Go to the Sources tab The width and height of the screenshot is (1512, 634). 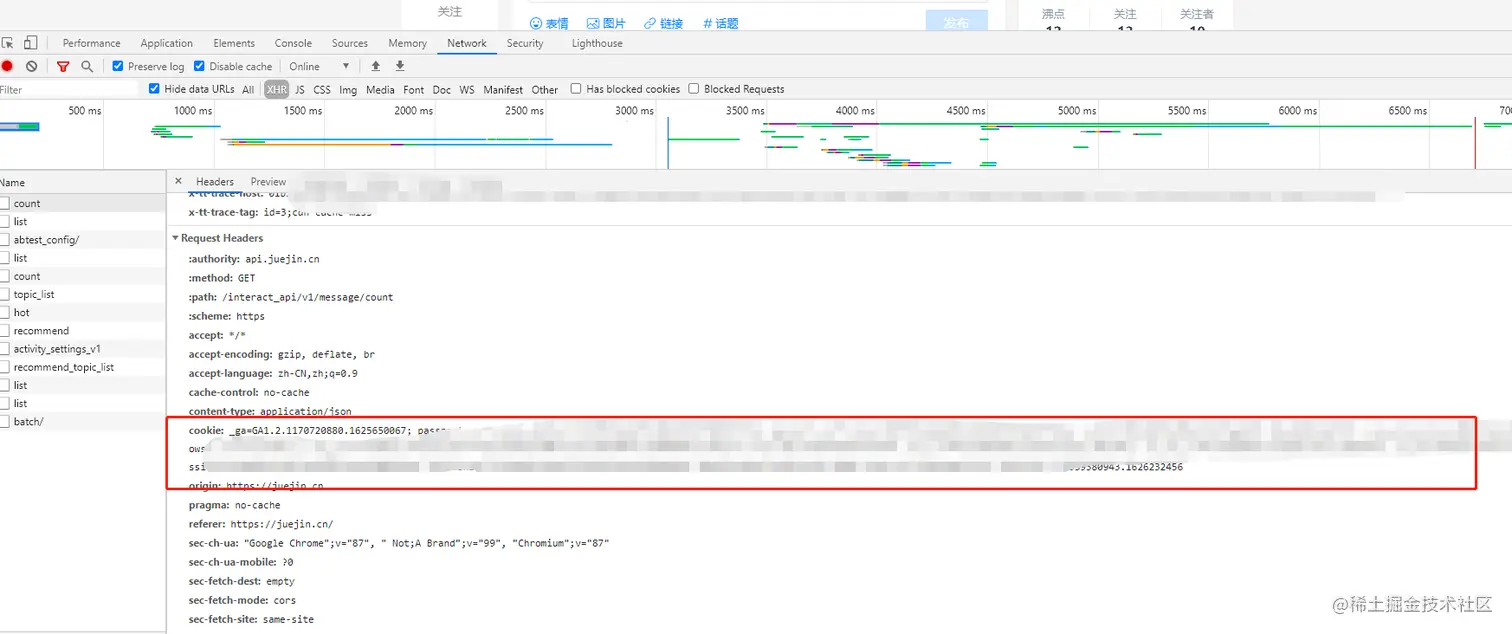[x=350, y=43]
